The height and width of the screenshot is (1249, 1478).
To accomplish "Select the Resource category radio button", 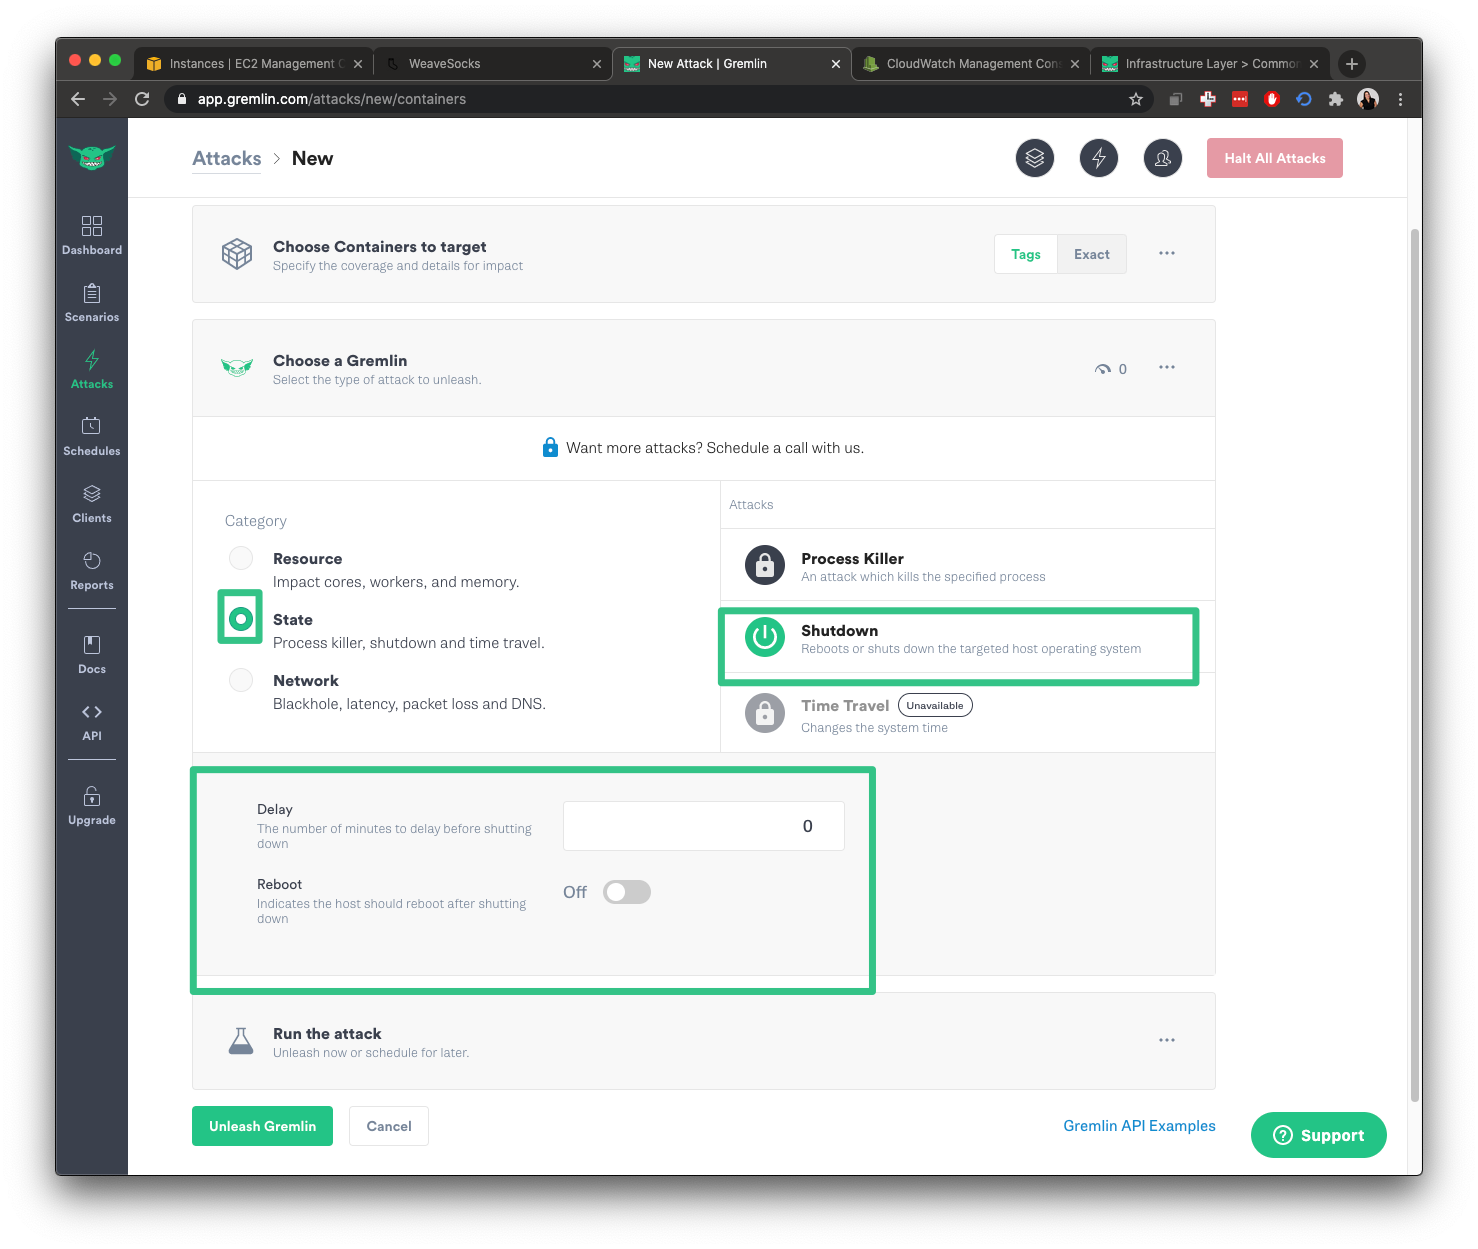I will (241, 558).
